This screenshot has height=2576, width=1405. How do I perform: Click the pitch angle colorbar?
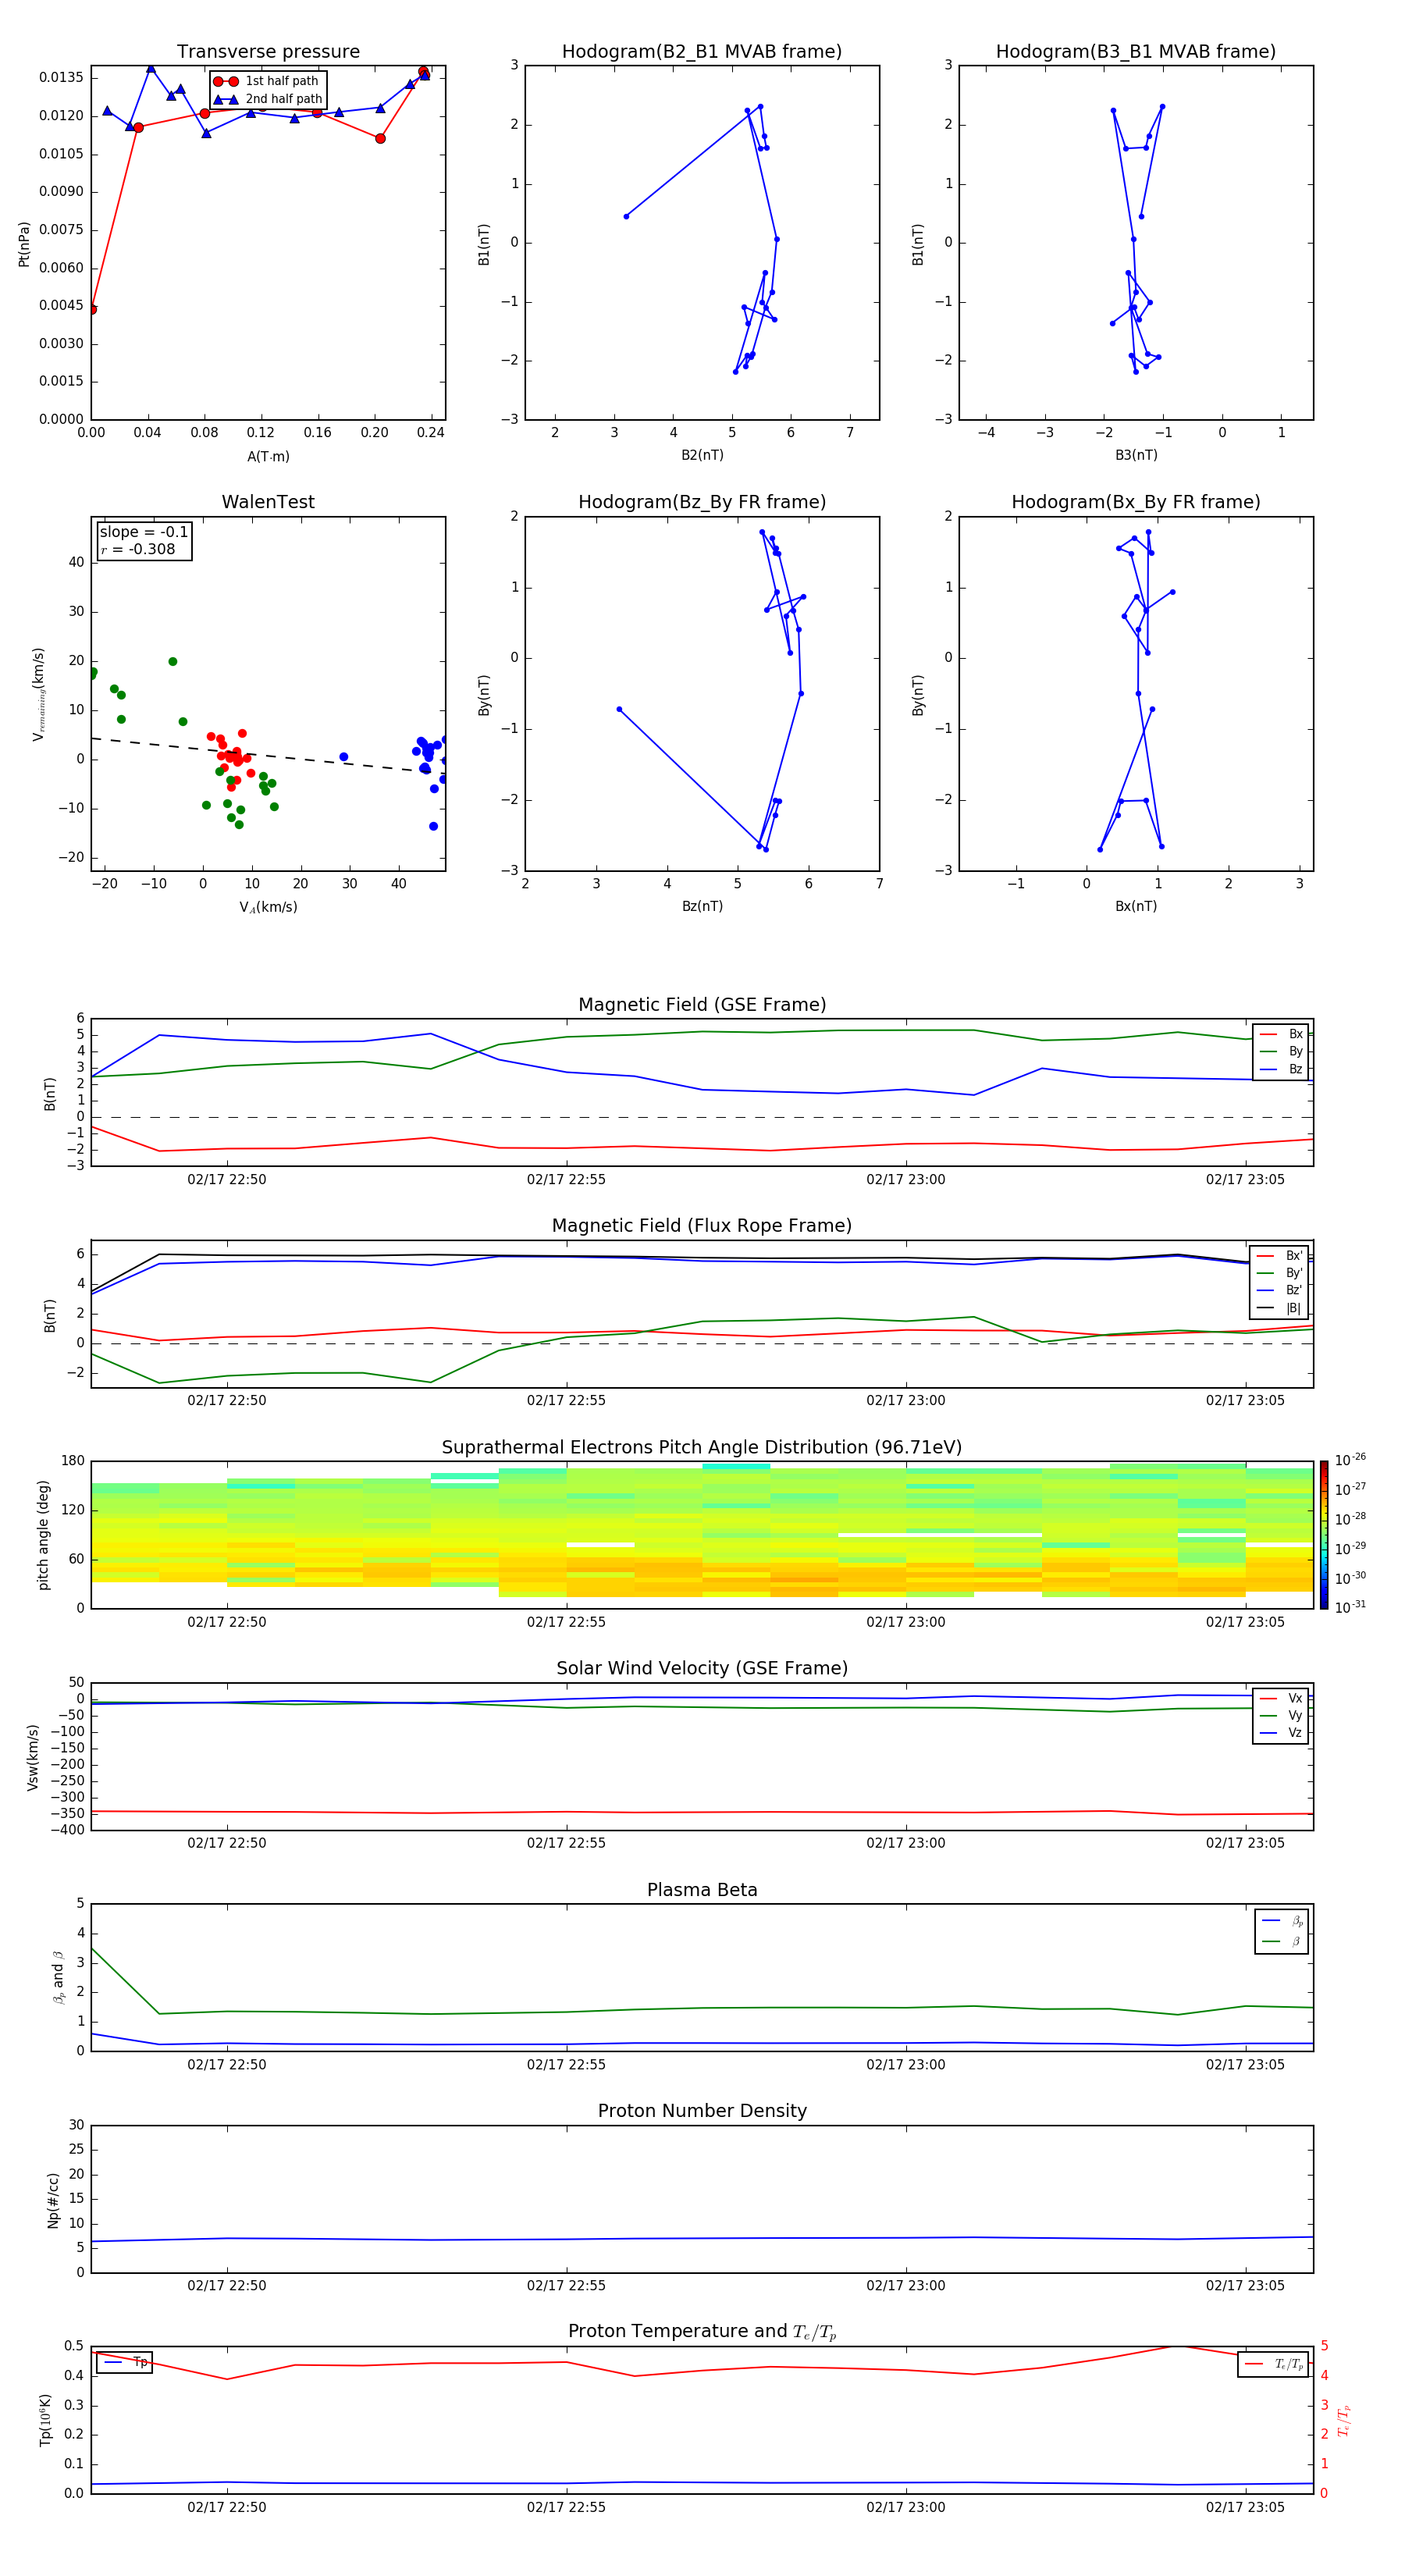pyautogui.click(x=1323, y=1535)
